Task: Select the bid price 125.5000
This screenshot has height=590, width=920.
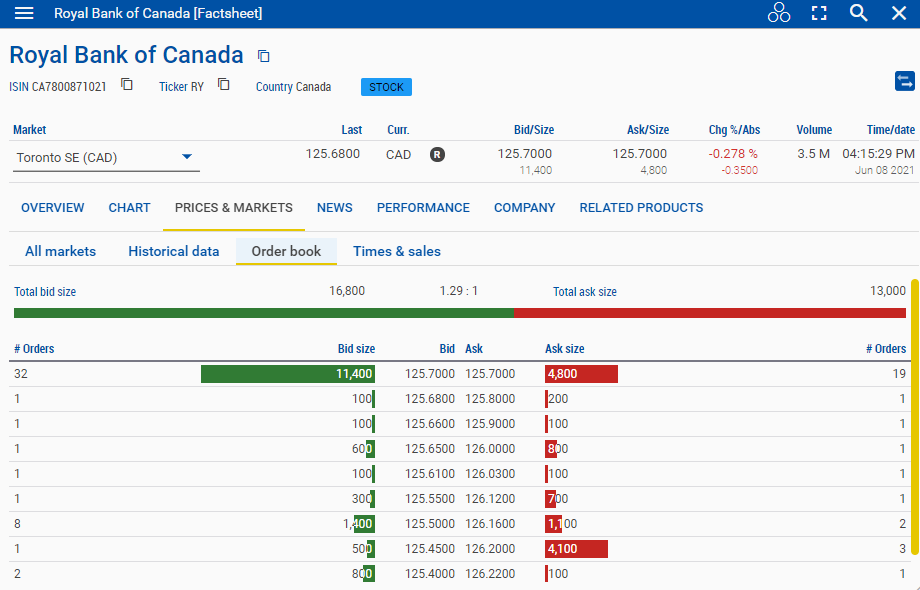Action: pos(429,524)
